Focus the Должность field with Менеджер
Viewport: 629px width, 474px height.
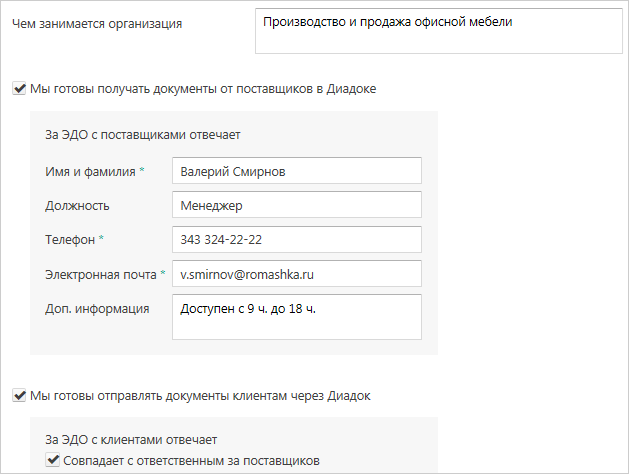[296, 206]
